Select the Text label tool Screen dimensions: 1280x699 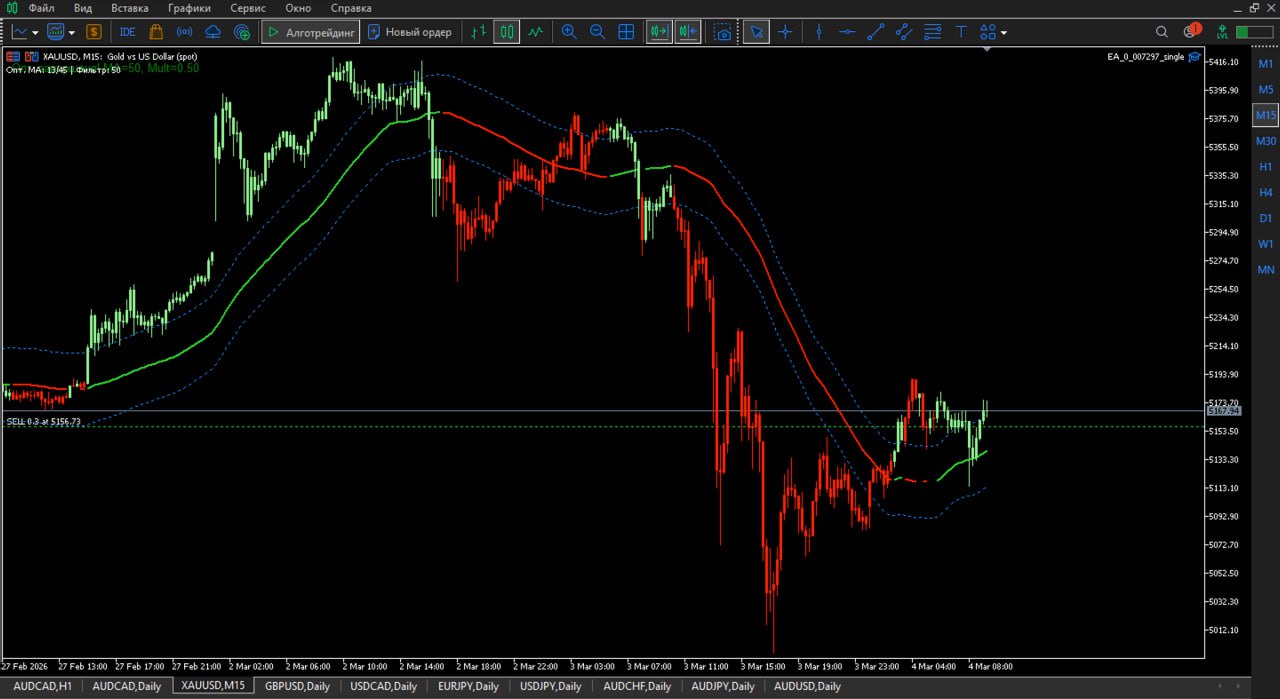[960, 31]
